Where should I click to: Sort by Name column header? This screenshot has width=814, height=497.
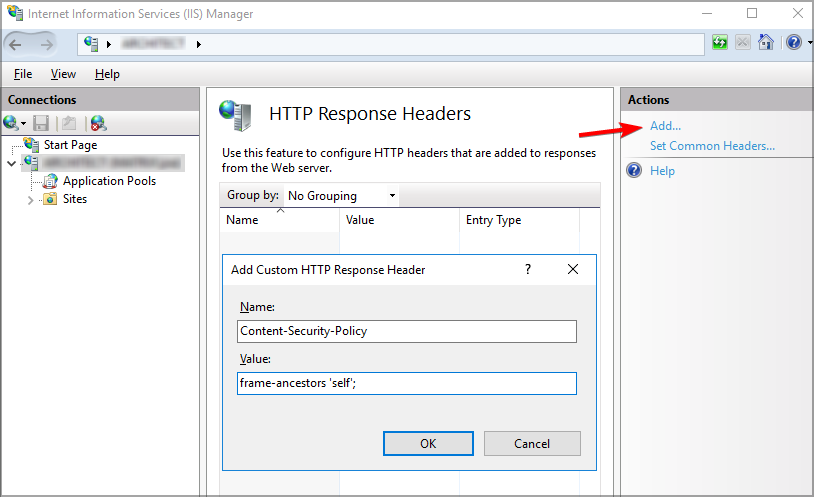pos(280,220)
